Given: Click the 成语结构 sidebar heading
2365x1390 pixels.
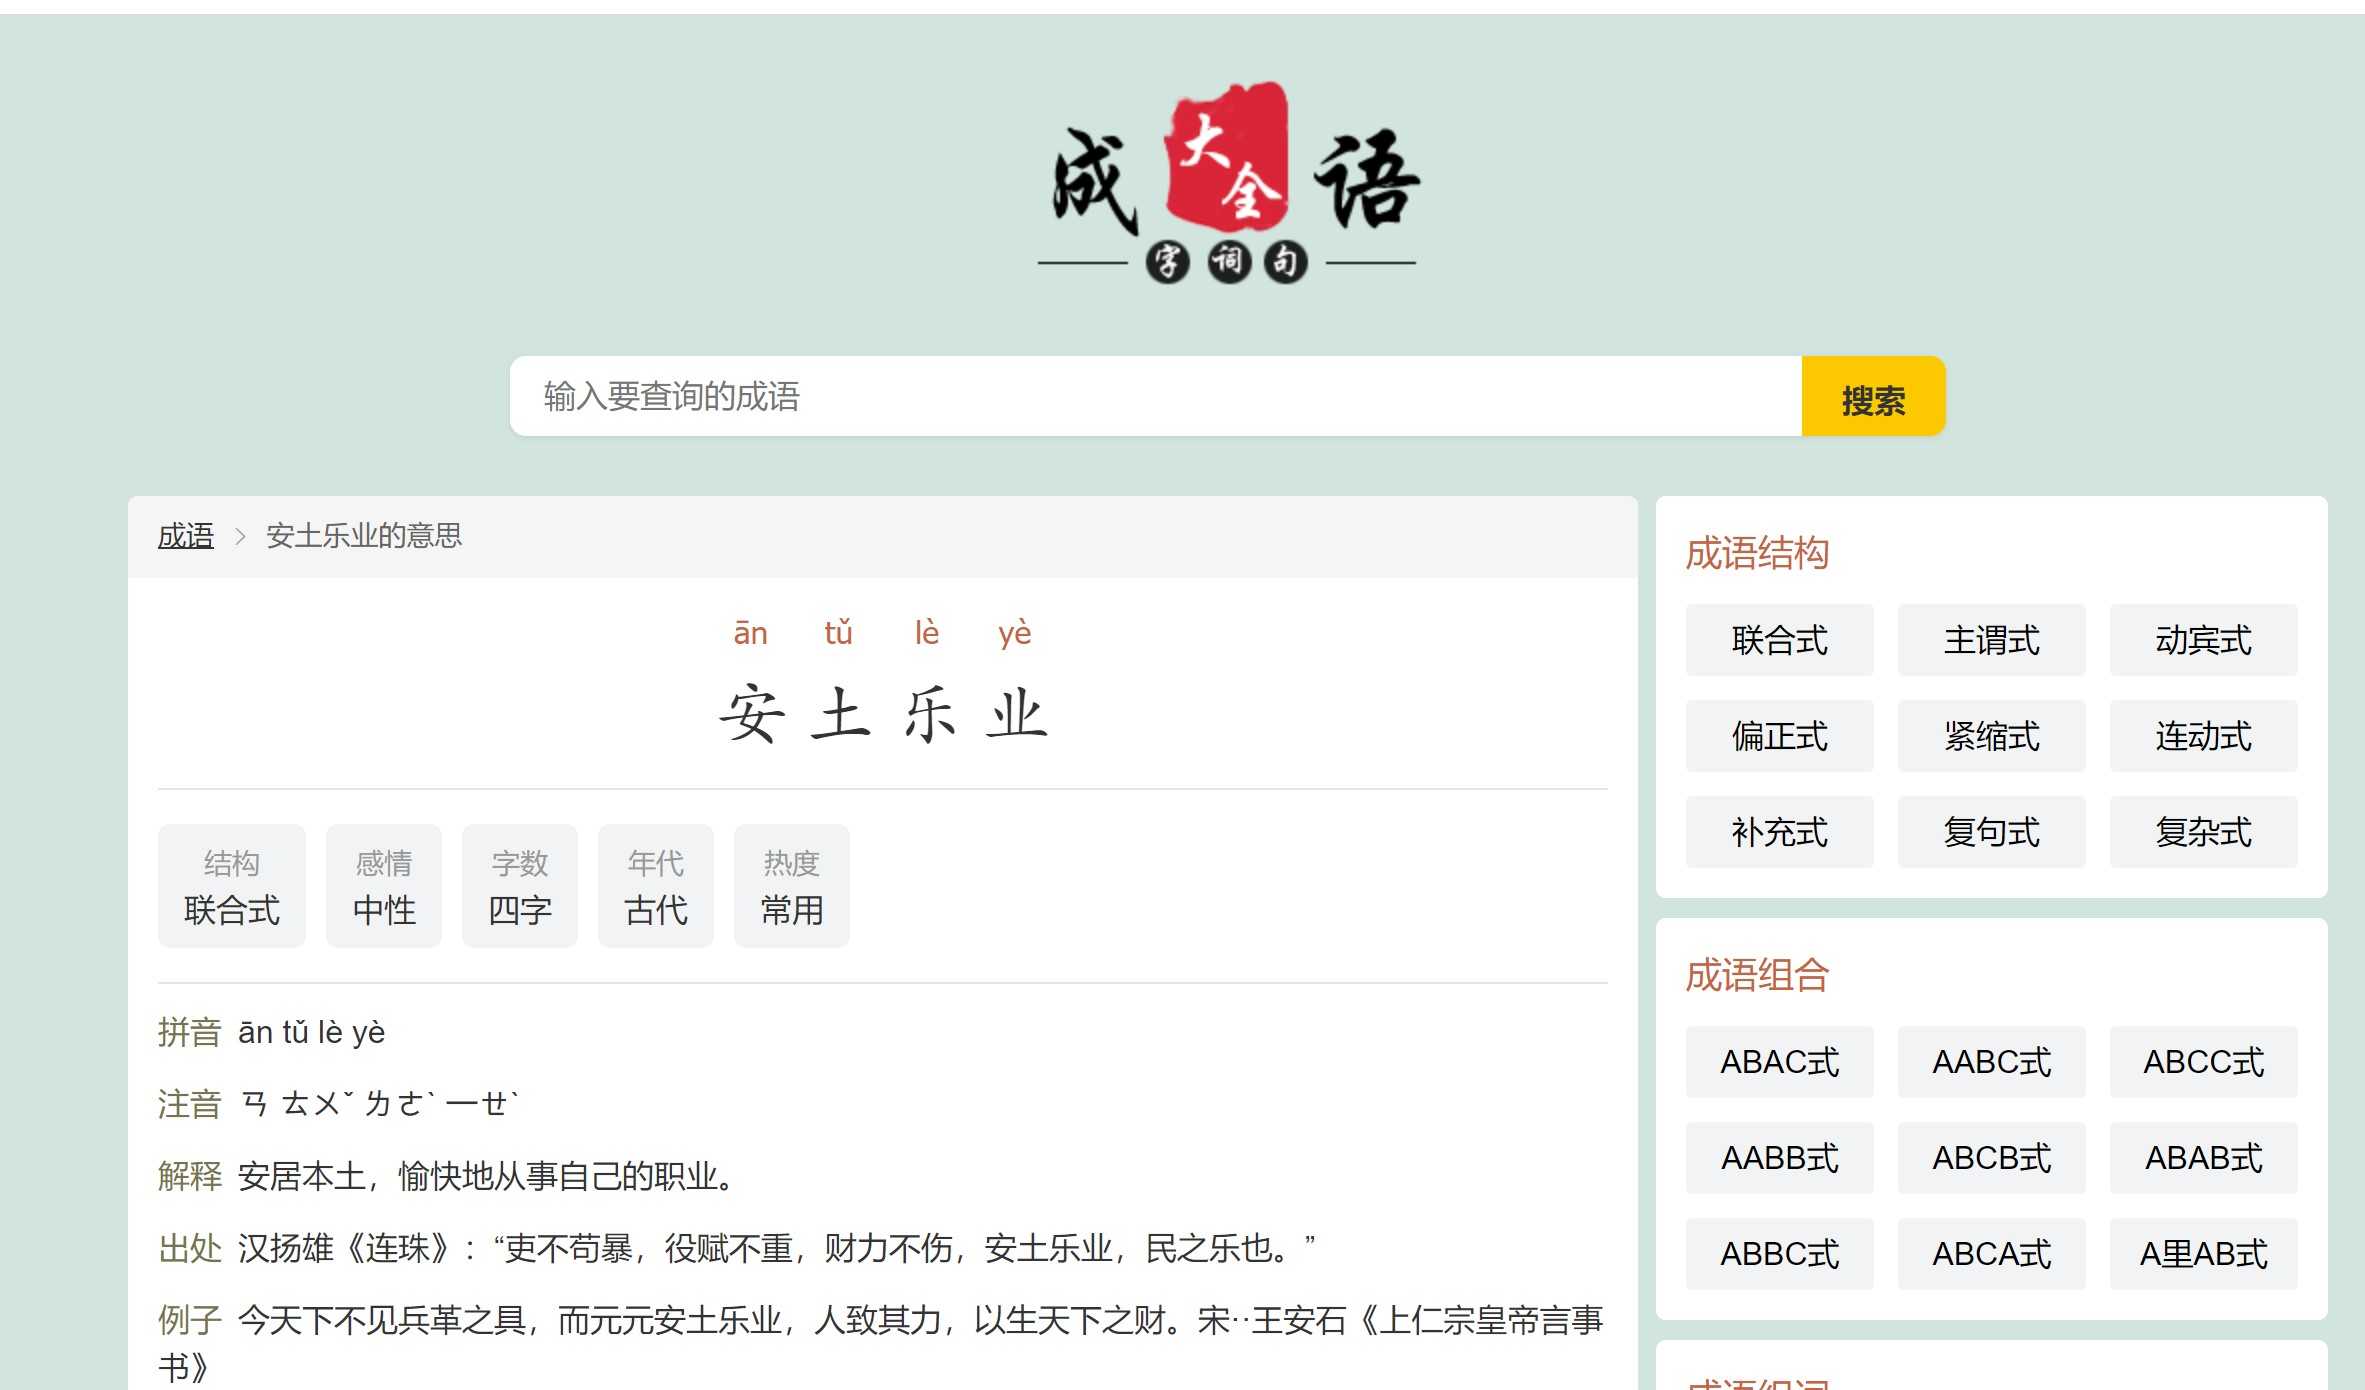Looking at the screenshot, I should coord(1757,553).
